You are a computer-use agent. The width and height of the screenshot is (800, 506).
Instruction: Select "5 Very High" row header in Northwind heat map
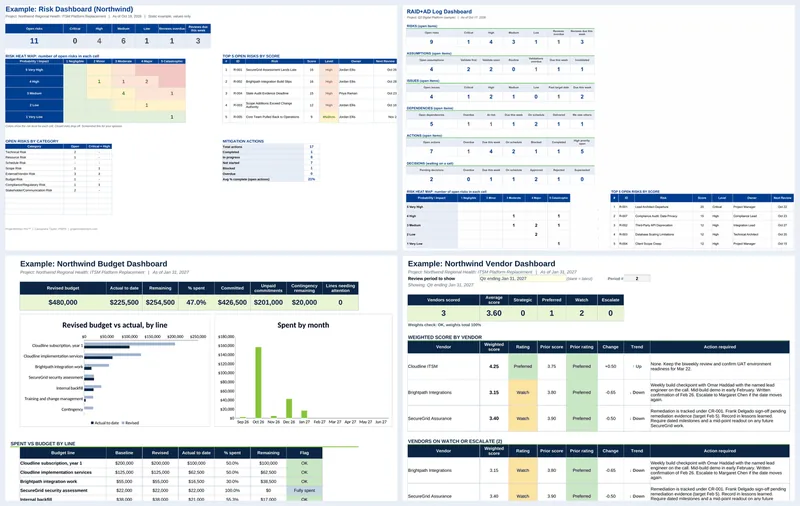(x=34, y=70)
